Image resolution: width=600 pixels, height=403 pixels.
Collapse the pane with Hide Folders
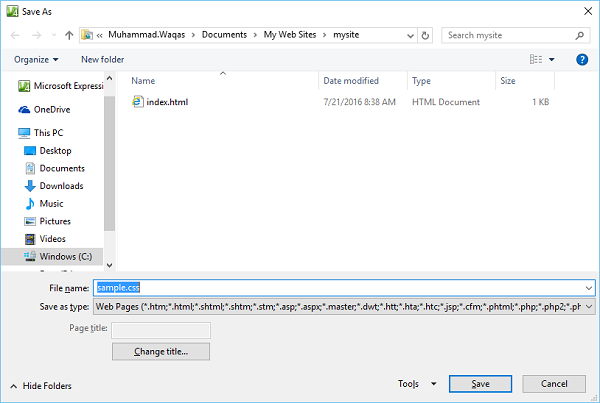pyautogui.click(x=40, y=386)
